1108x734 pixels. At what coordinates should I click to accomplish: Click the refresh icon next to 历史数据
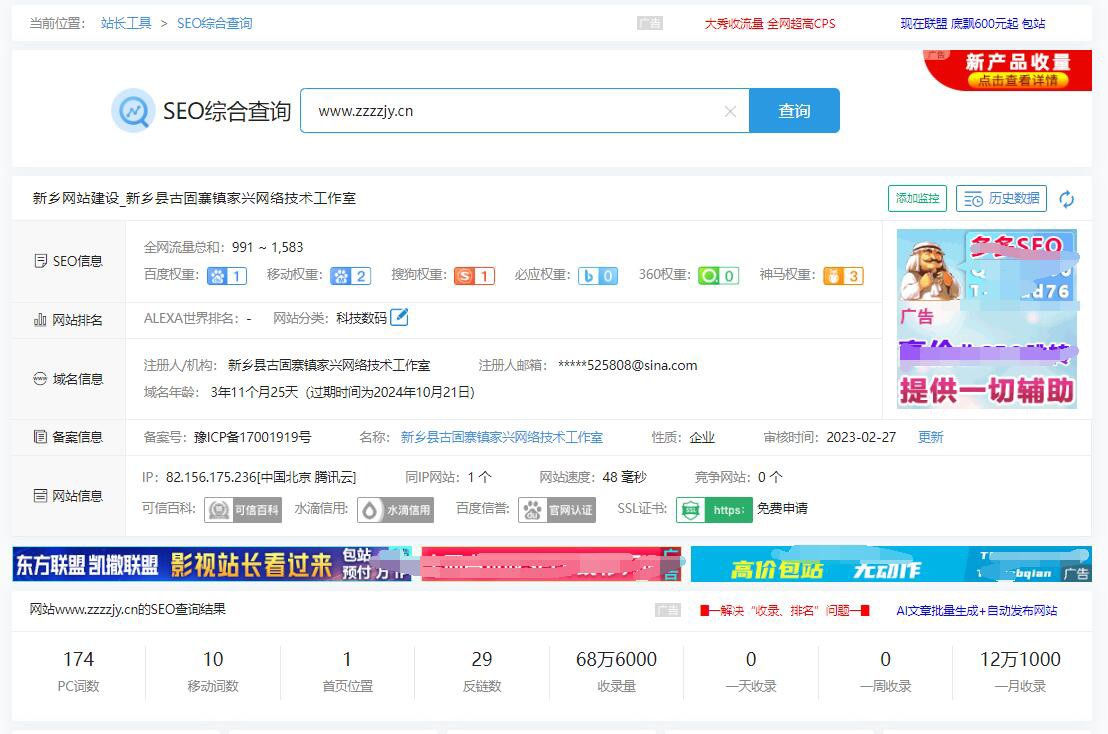pos(1067,199)
